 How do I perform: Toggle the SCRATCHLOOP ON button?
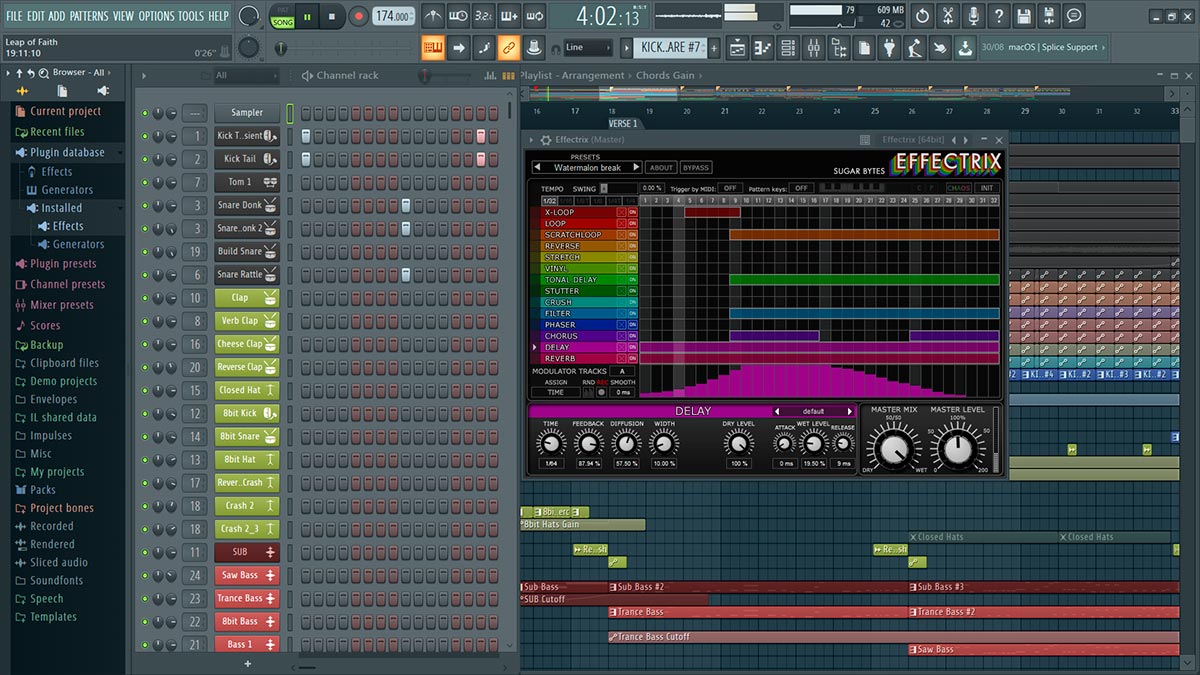(633, 235)
